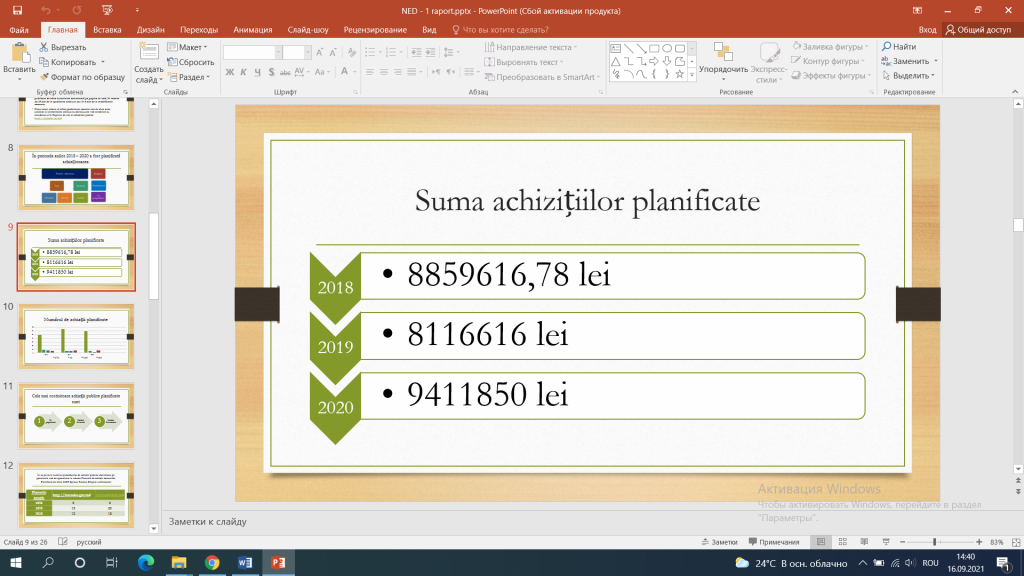Reset the slide with Сбросить
This screenshot has width=1024, height=576.
191,62
